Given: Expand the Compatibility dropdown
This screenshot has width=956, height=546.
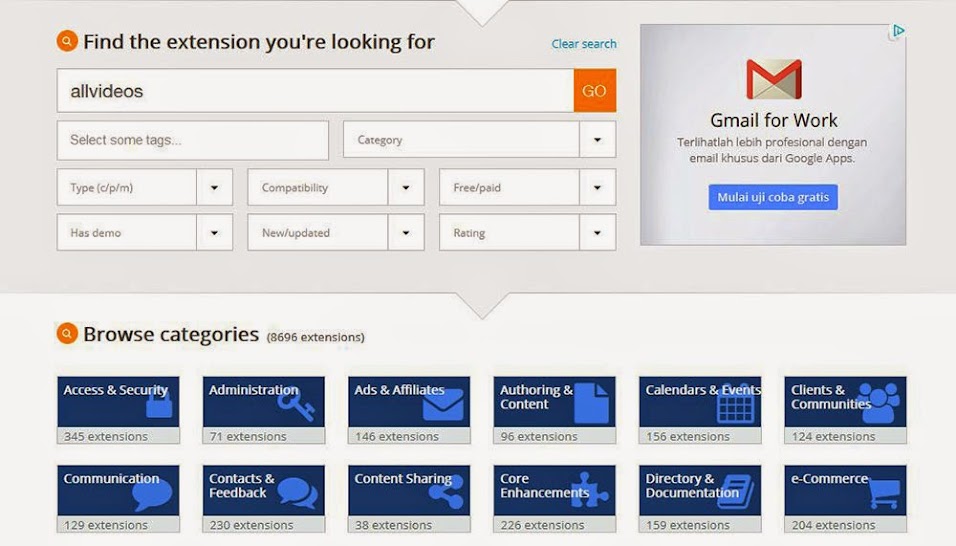Looking at the screenshot, I should [405, 187].
